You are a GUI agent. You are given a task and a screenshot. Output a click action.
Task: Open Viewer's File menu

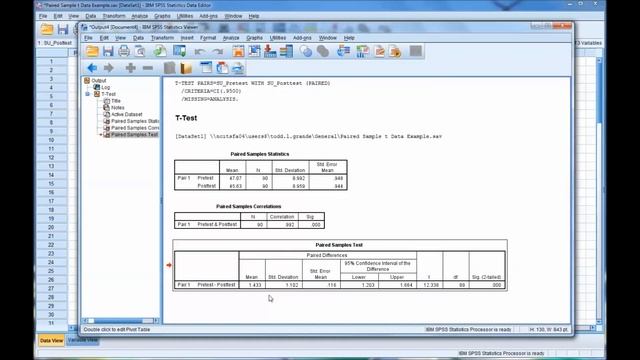click(x=88, y=38)
